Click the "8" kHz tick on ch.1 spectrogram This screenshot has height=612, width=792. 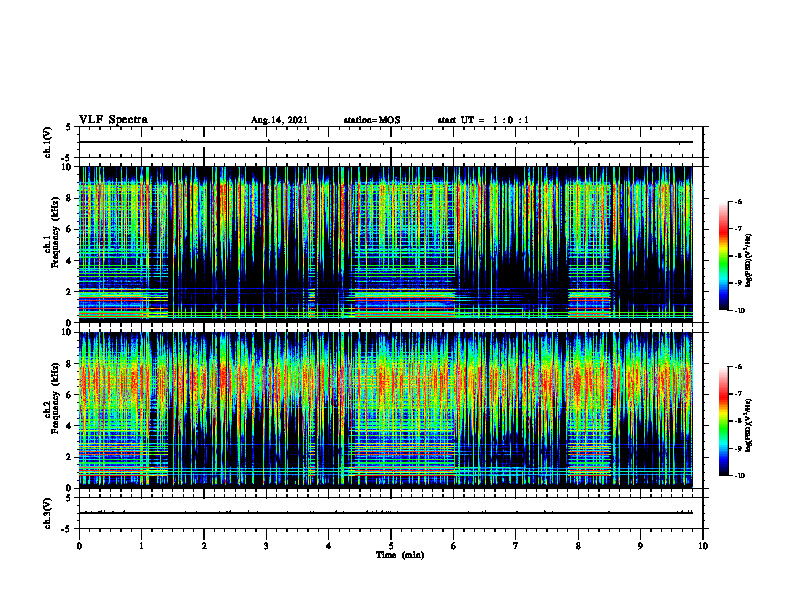(70, 198)
